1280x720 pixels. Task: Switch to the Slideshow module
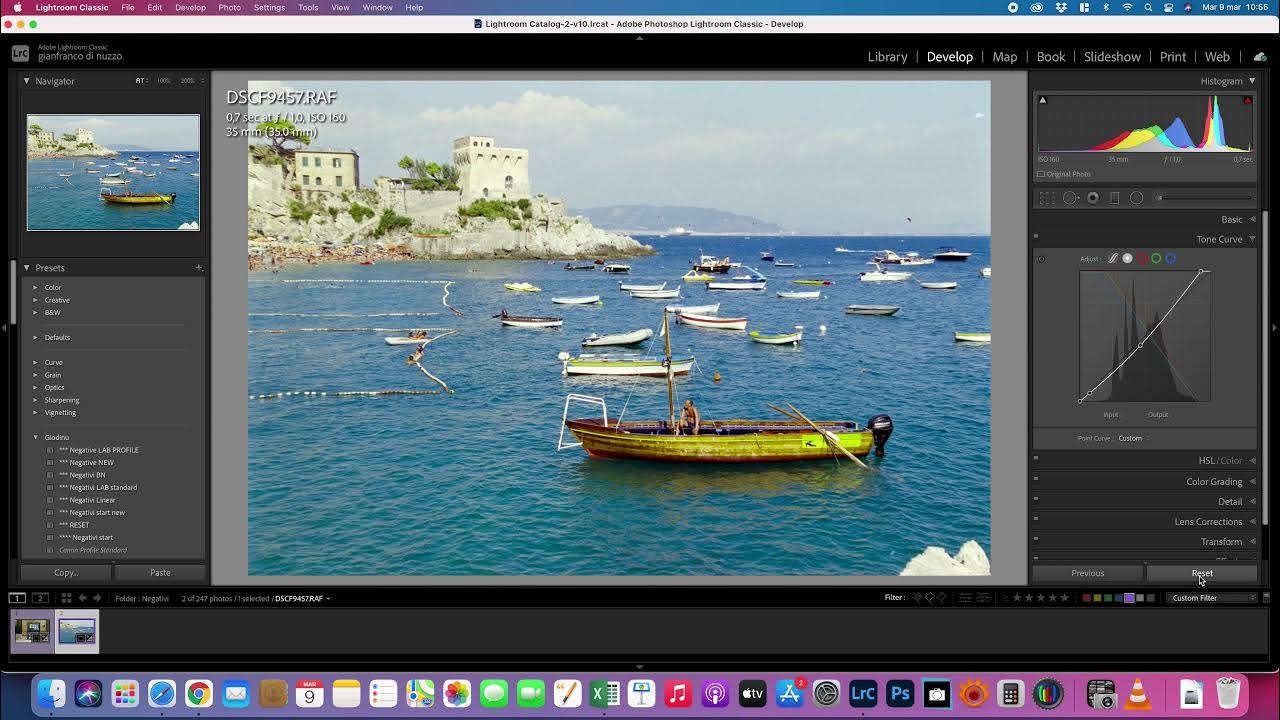tap(1112, 57)
